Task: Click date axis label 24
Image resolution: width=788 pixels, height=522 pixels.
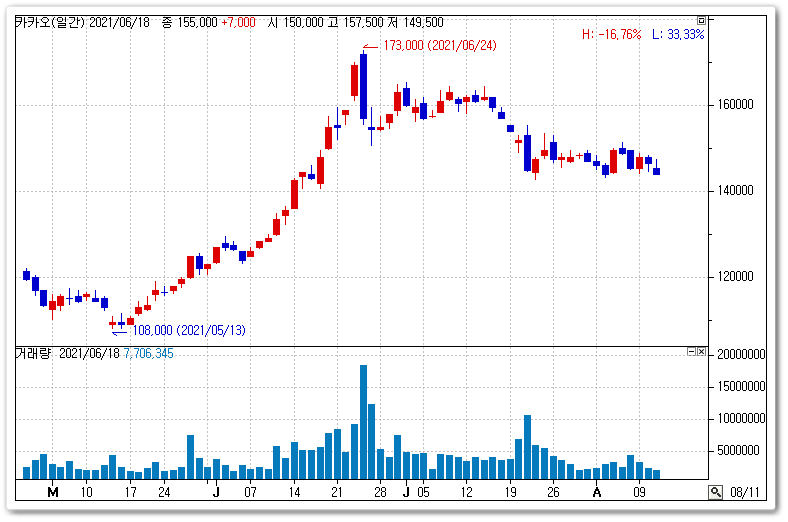Action: (164, 492)
